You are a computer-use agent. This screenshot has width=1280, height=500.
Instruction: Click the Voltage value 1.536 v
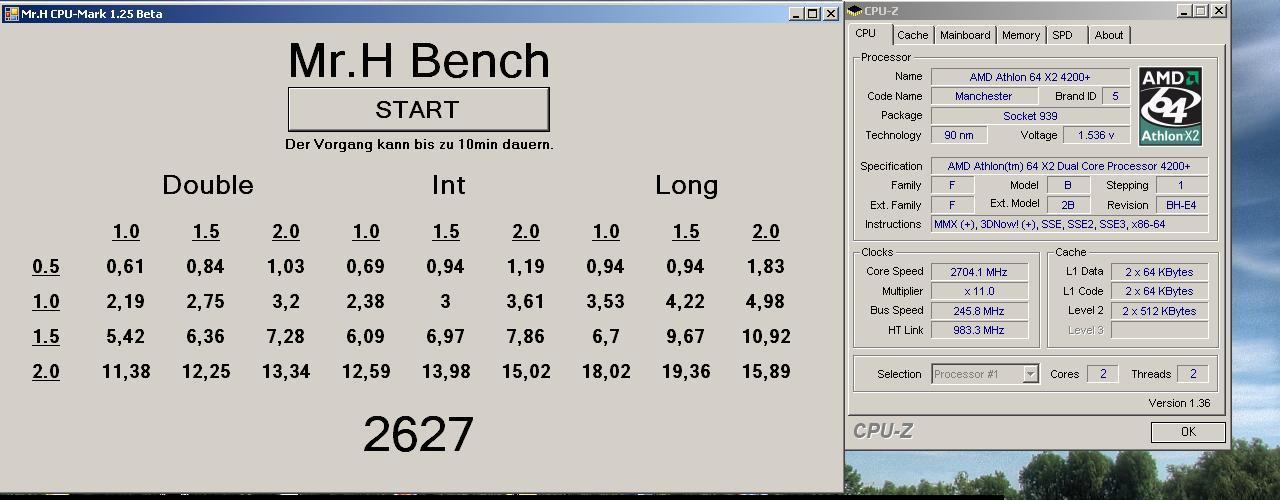point(1097,135)
